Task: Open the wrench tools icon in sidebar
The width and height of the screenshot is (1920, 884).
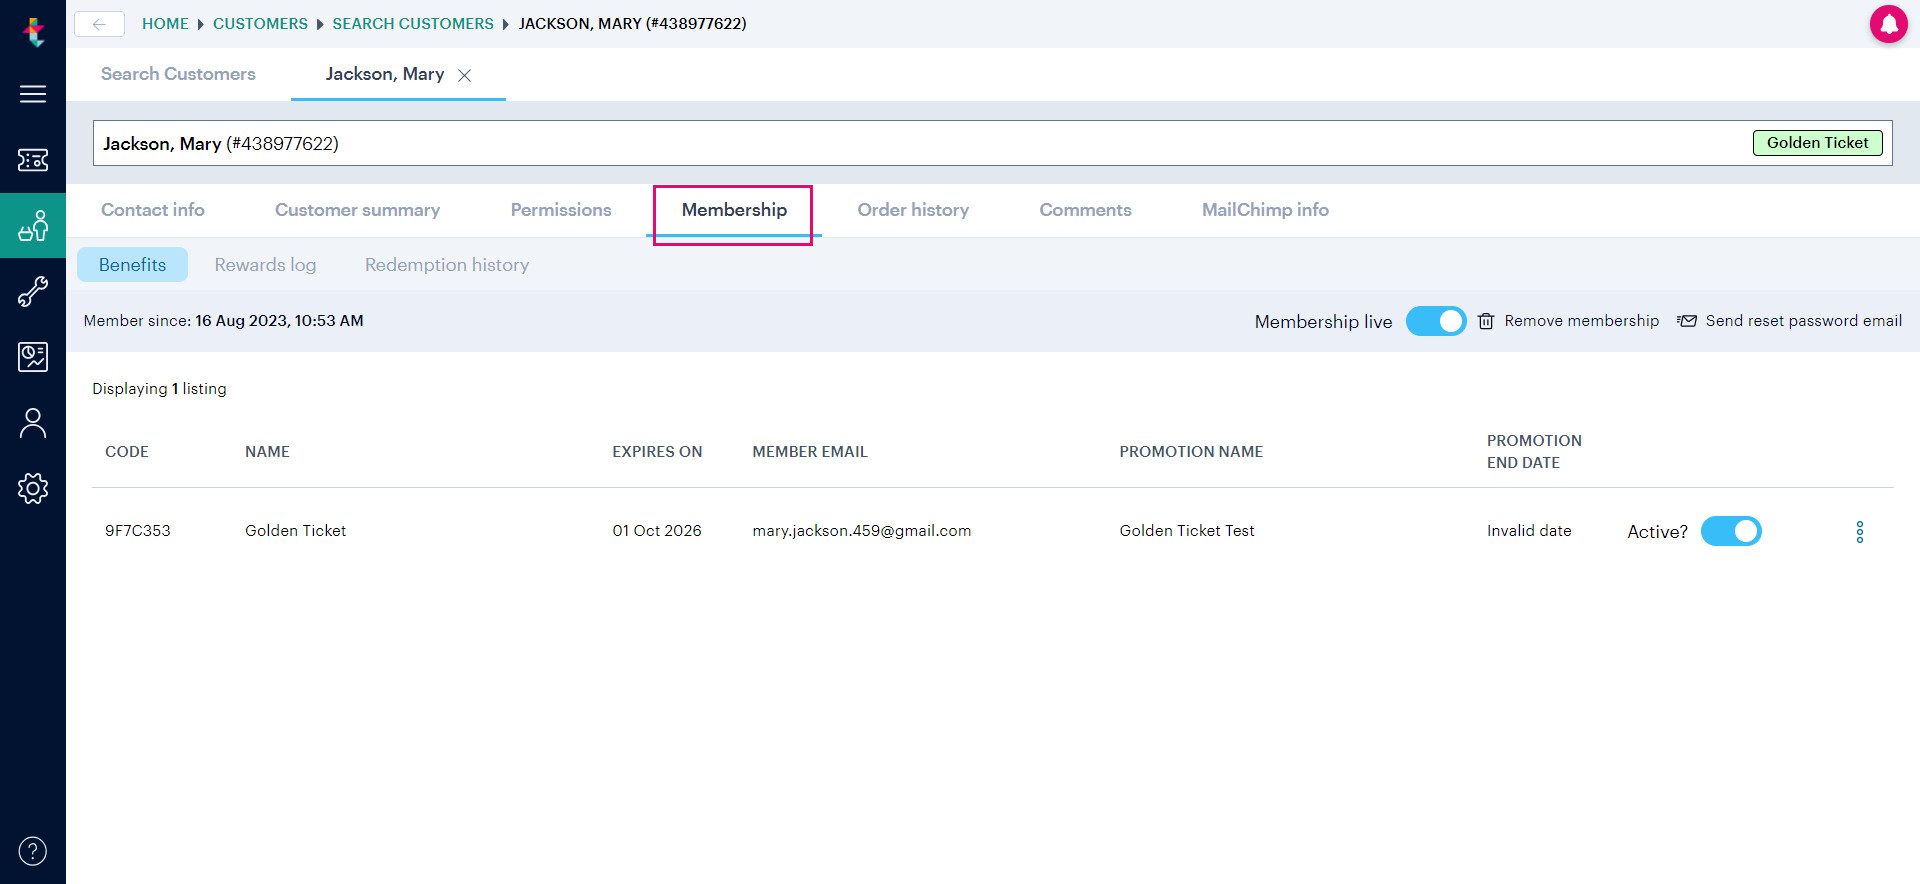Action: point(33,291)
